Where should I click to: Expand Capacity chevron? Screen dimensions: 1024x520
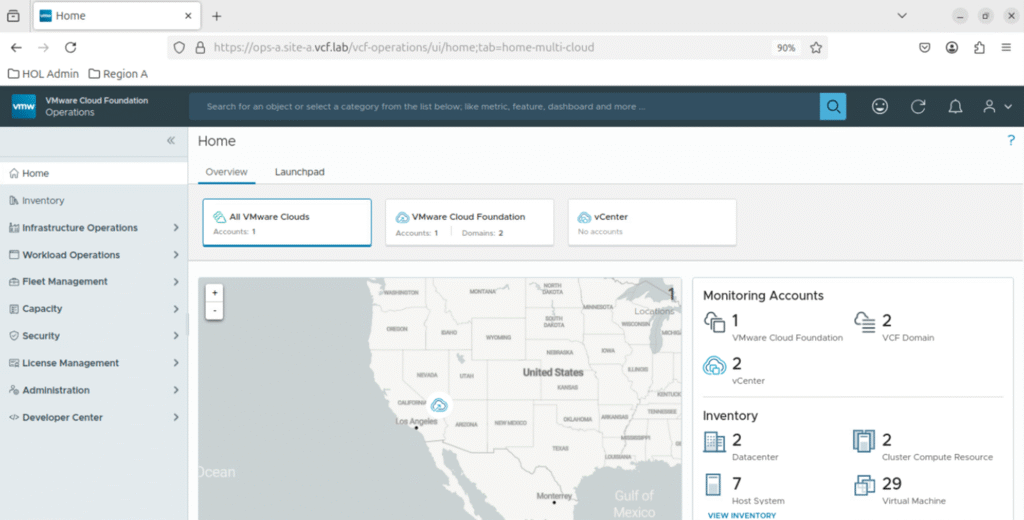176,308
